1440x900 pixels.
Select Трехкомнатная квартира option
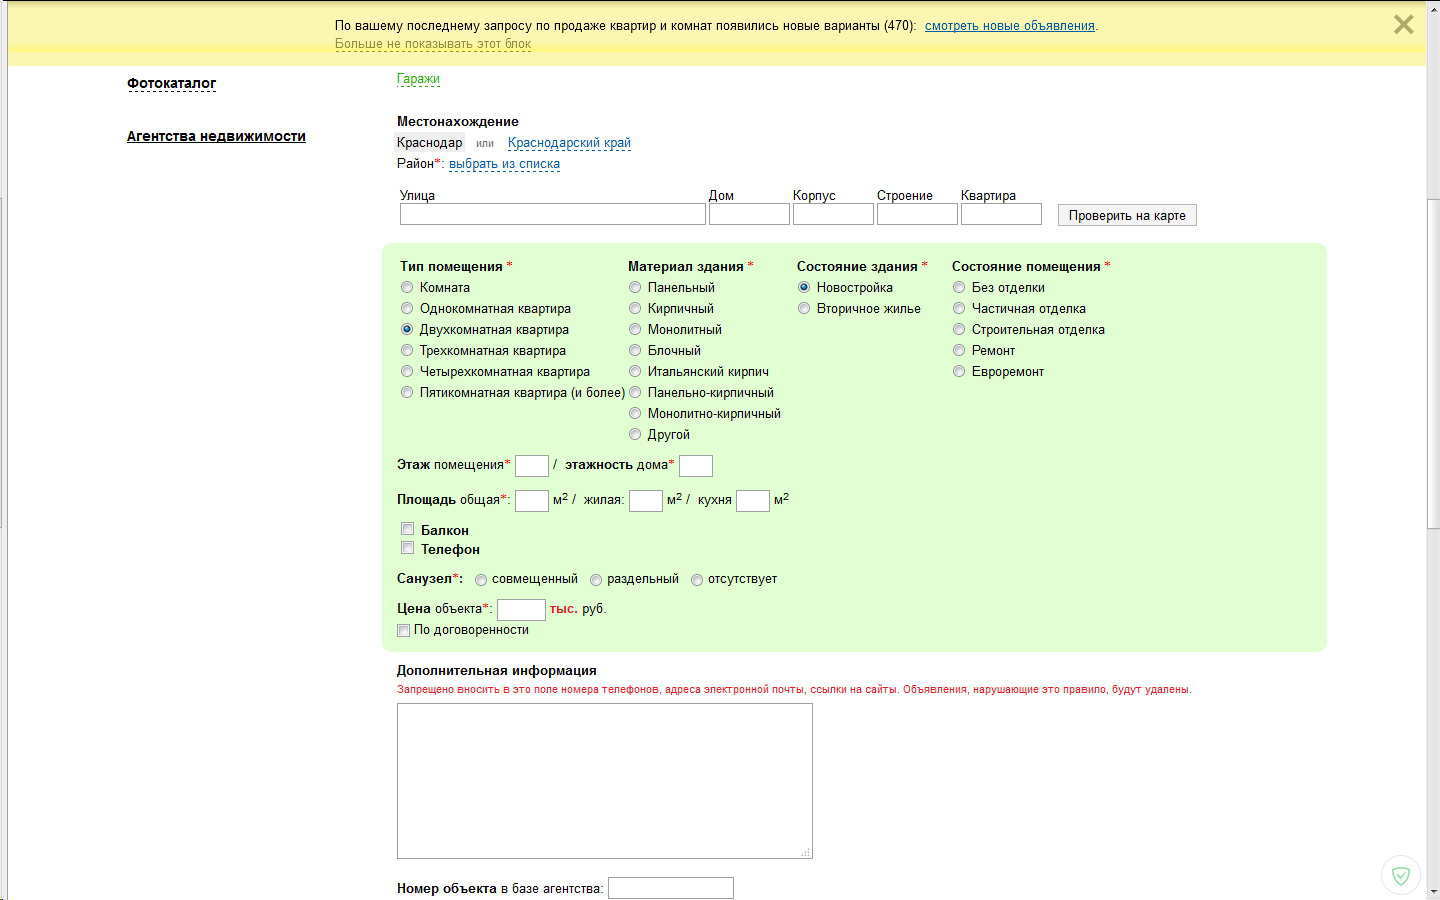pos(407,350)
